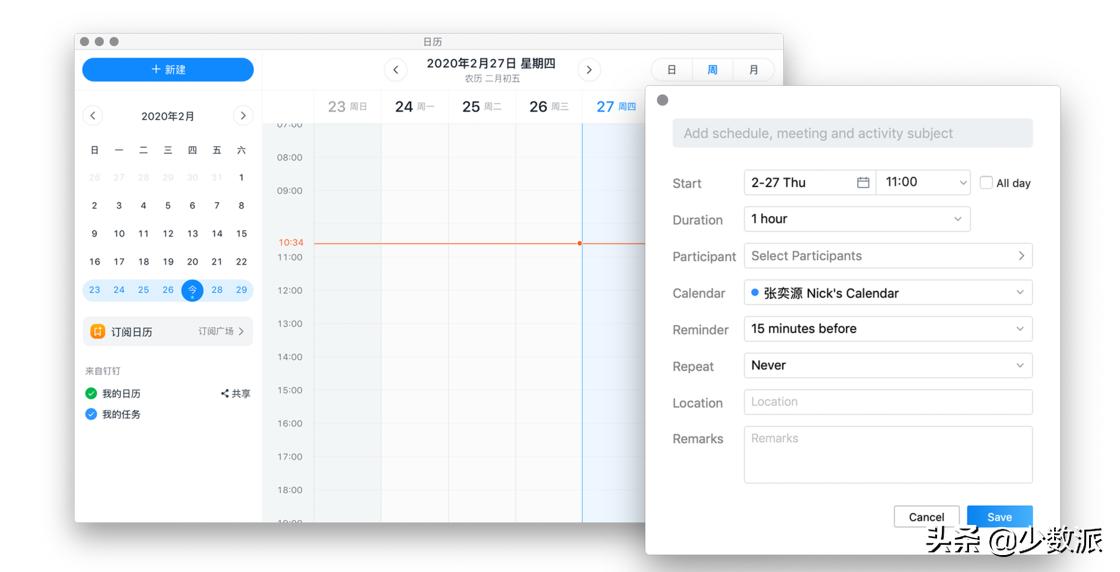Click the 2020年2月27日 星期四 header date
The image size is (1120, 572).
tap(491, 64)
